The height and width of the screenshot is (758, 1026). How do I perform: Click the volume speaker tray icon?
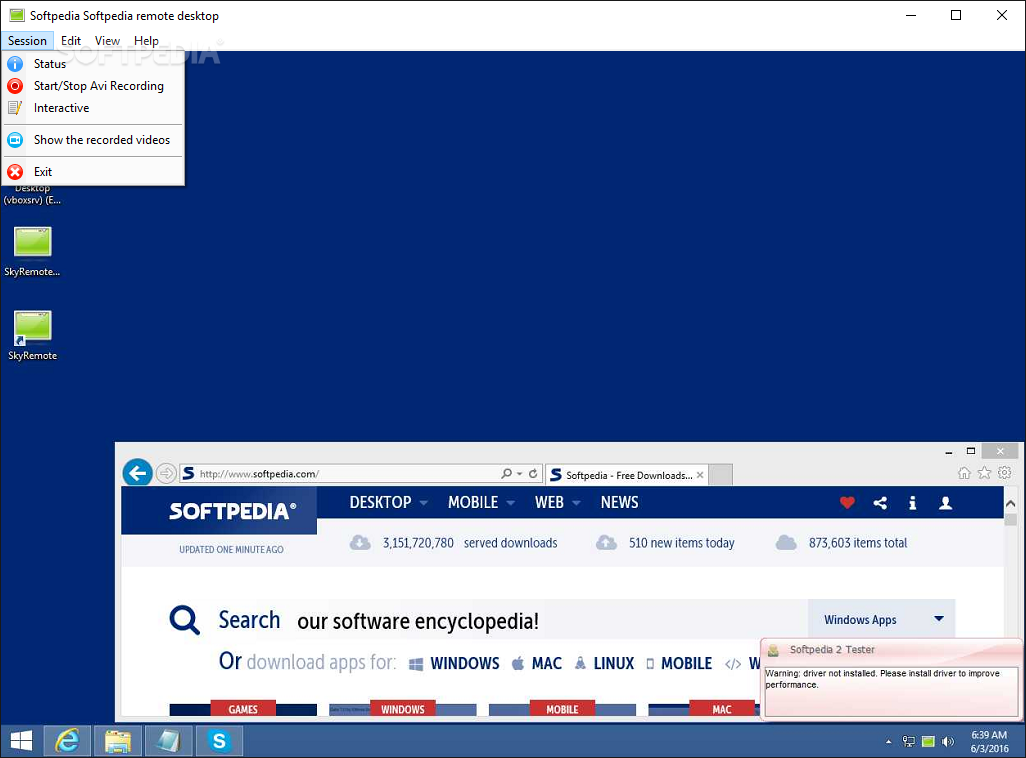947,742
